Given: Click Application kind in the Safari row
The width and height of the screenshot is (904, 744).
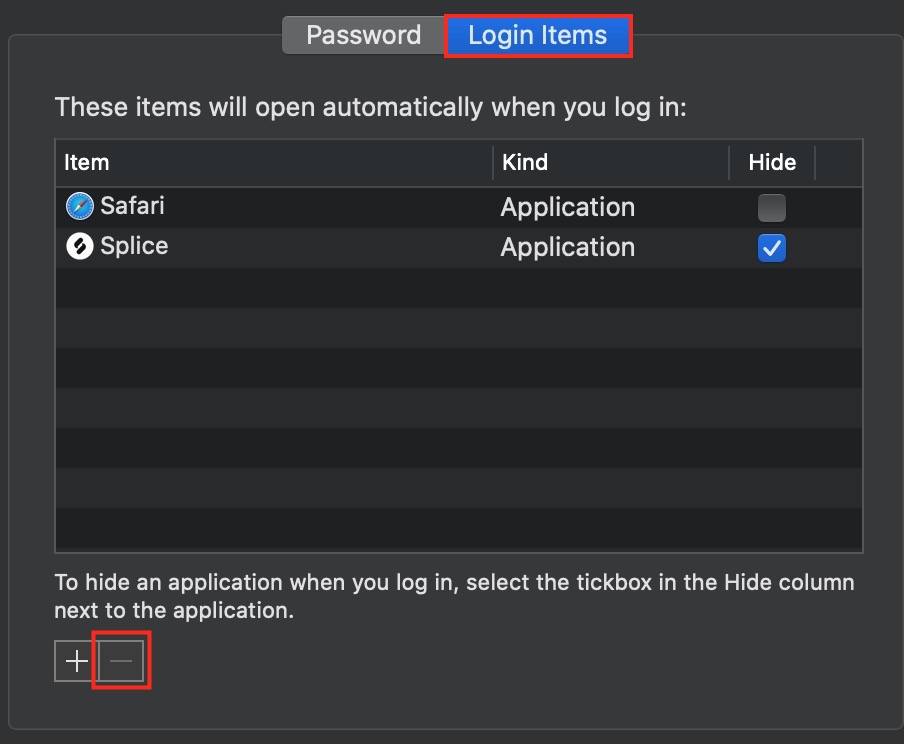Looking at the screenshot, I should (x=567, y=208).
